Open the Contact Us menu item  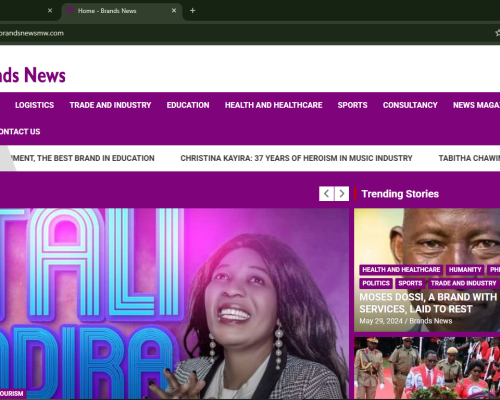click(20, 132)
